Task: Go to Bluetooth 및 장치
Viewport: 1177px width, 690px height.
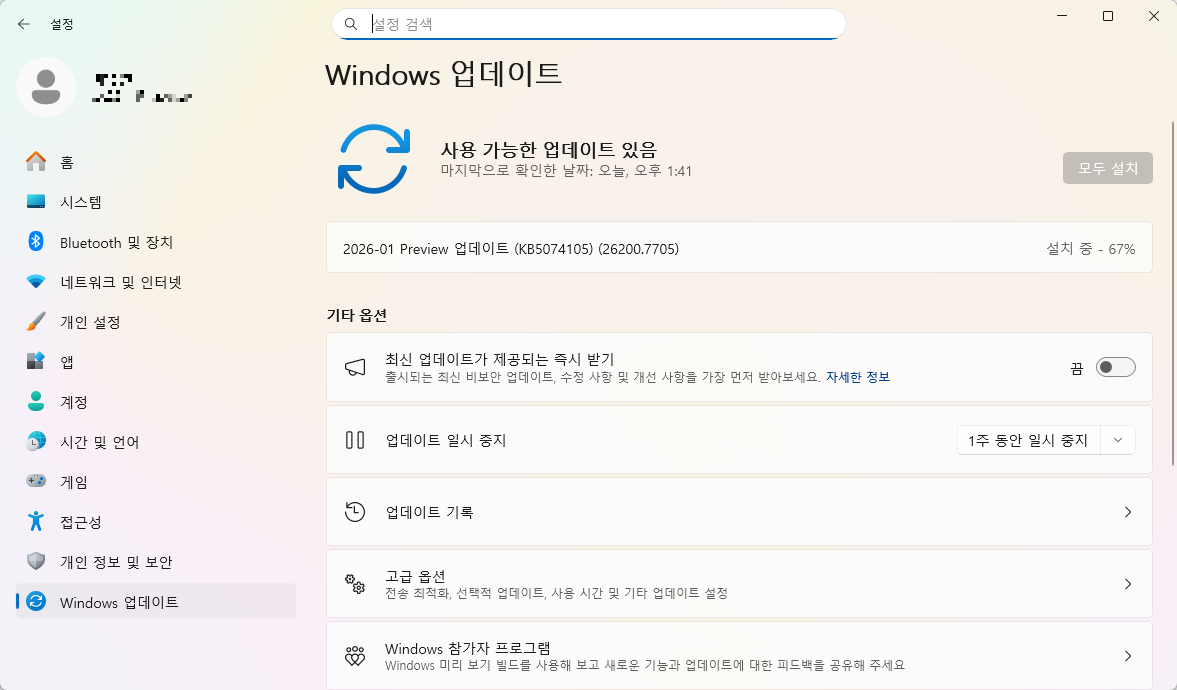Action: click(x=155, y=242)
